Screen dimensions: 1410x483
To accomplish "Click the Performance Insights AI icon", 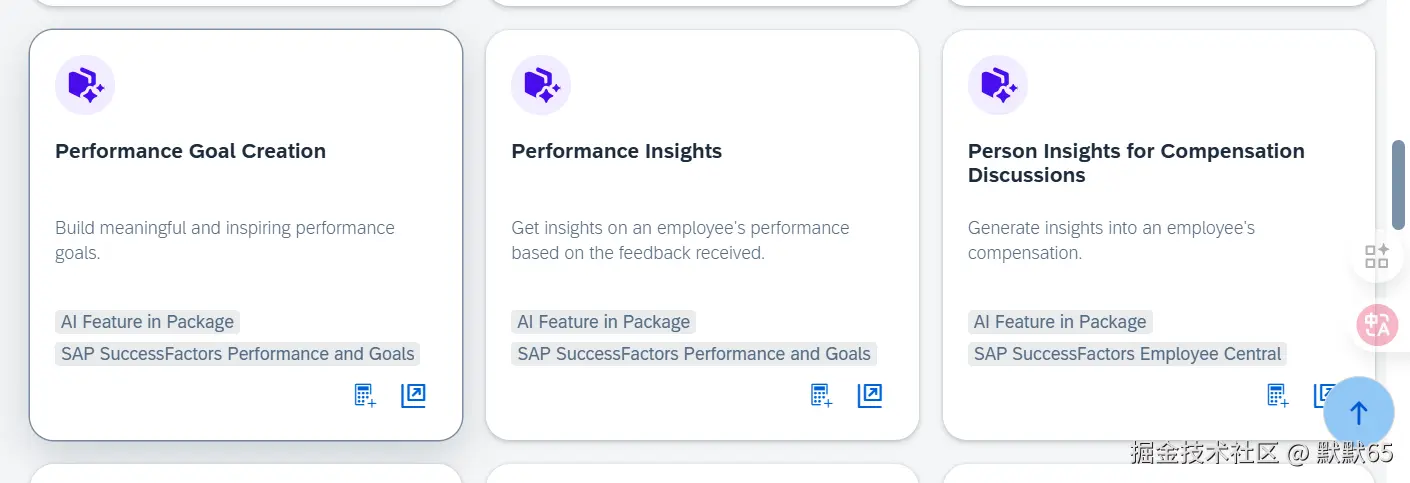I will 541,85.
